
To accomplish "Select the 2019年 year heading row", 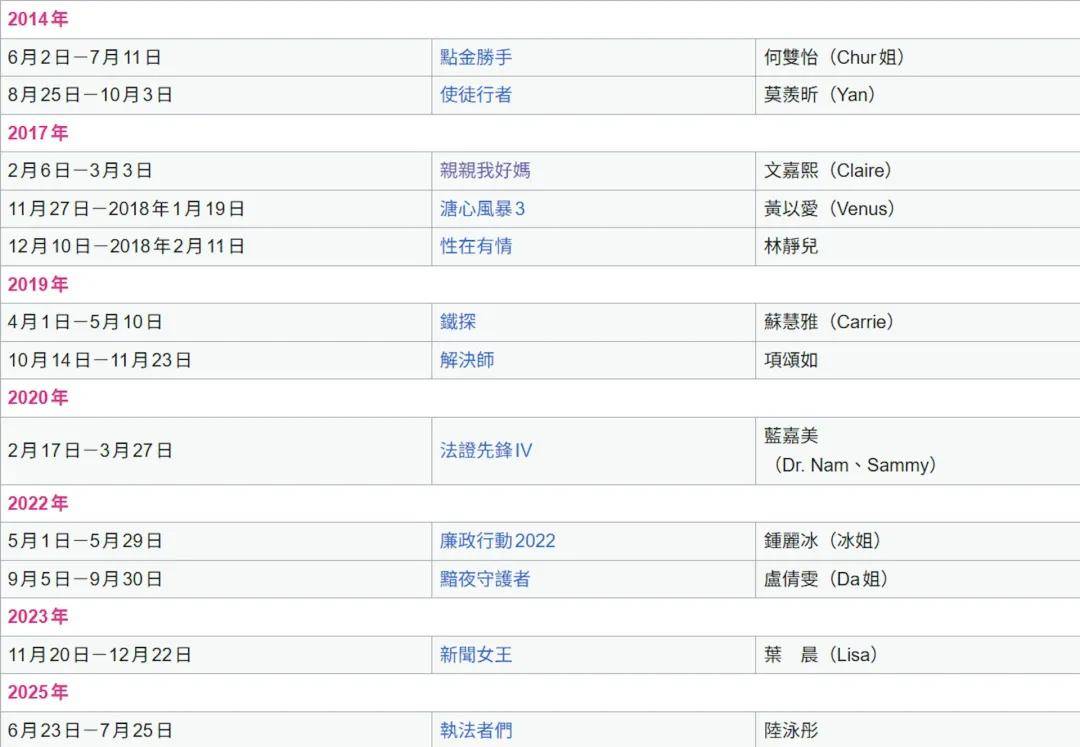I will tap(38, 285).
